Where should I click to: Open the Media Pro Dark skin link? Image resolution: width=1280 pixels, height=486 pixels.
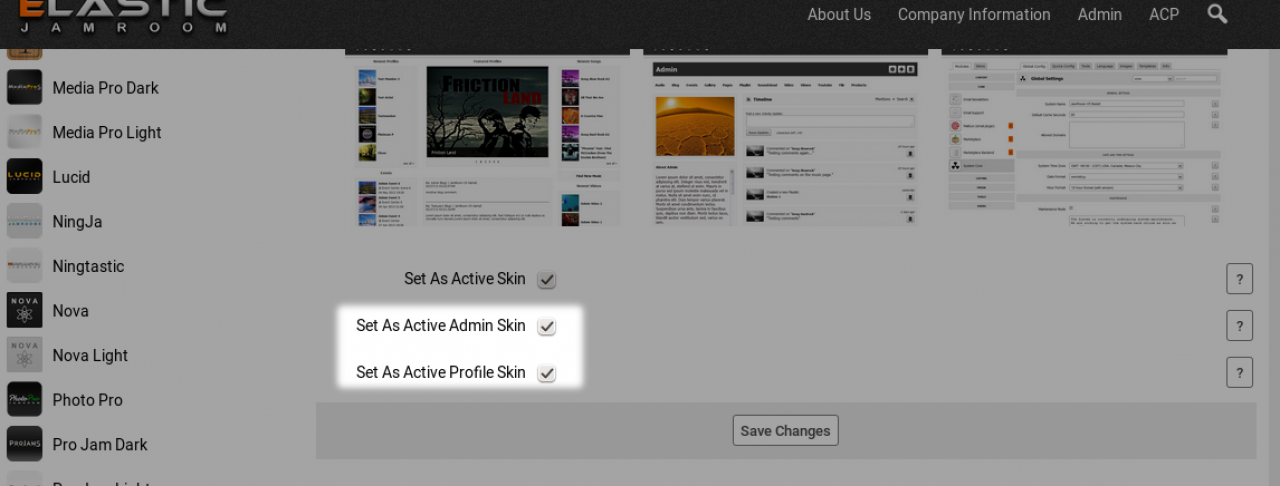click(x=105, y=88)
